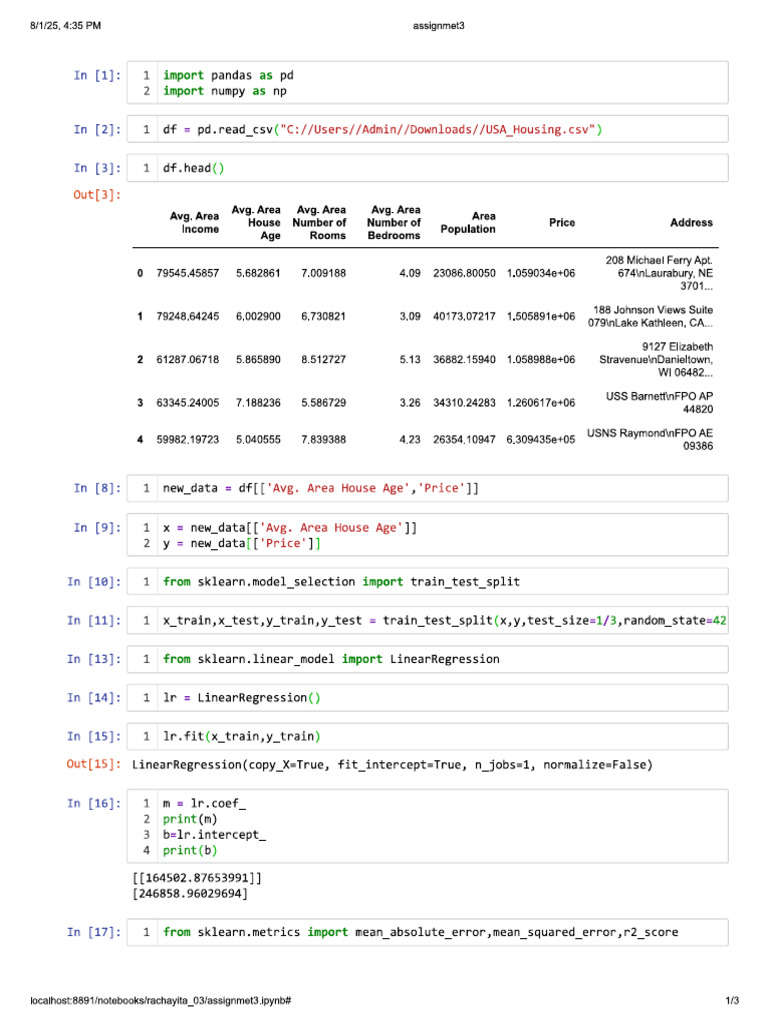Click the cell printing m and b
Screen dimensions: 768x1024
pyautogui.click(x=428, y=826)
